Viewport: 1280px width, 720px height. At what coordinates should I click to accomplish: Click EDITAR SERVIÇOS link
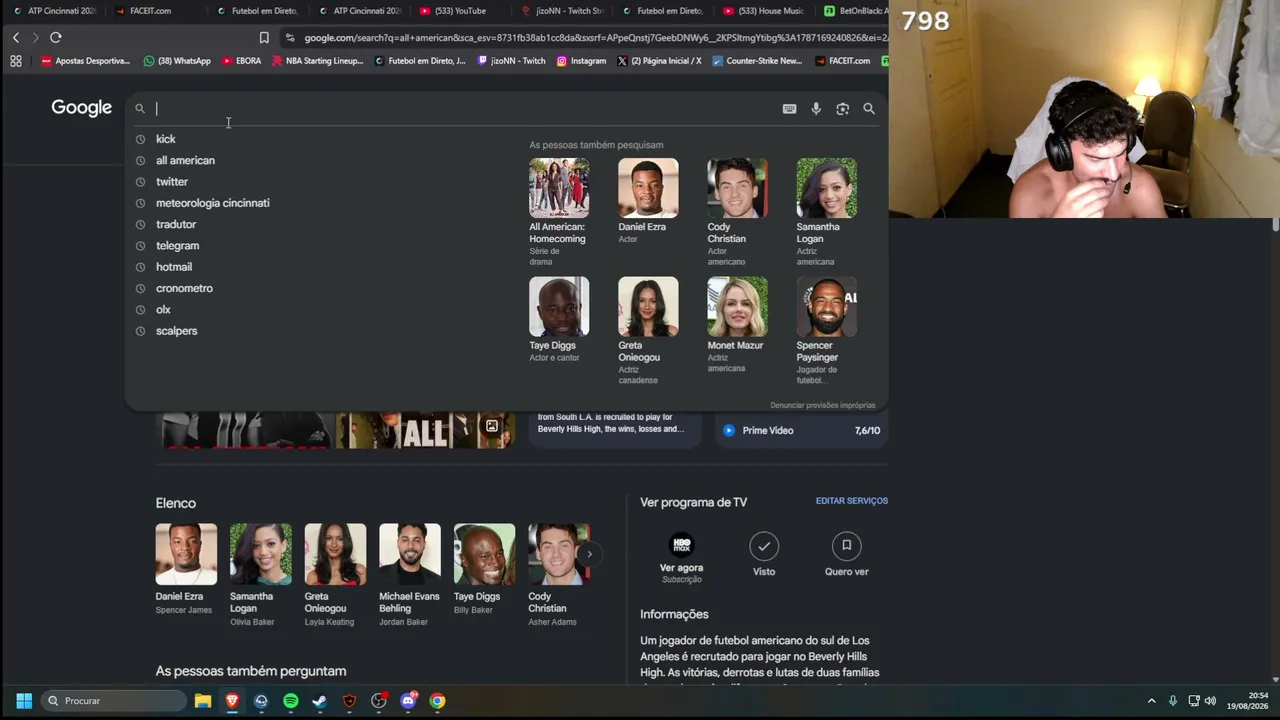[852, 501]
